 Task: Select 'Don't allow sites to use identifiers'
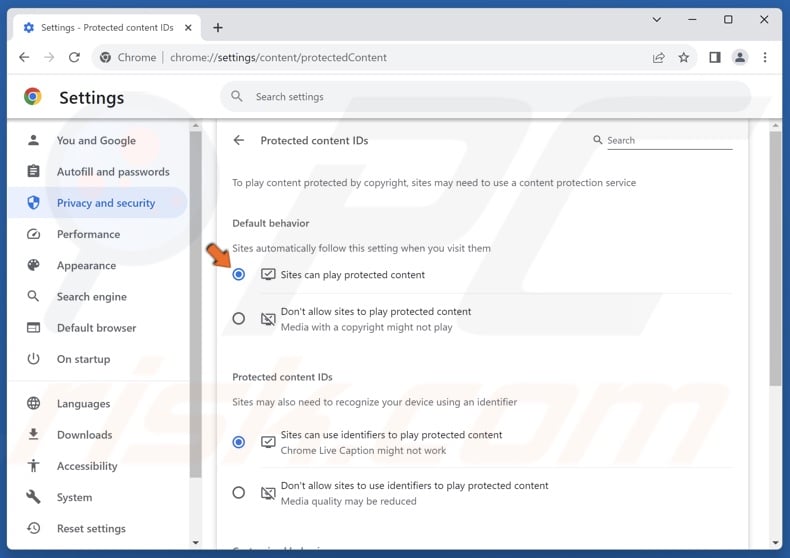click(239, 493)
